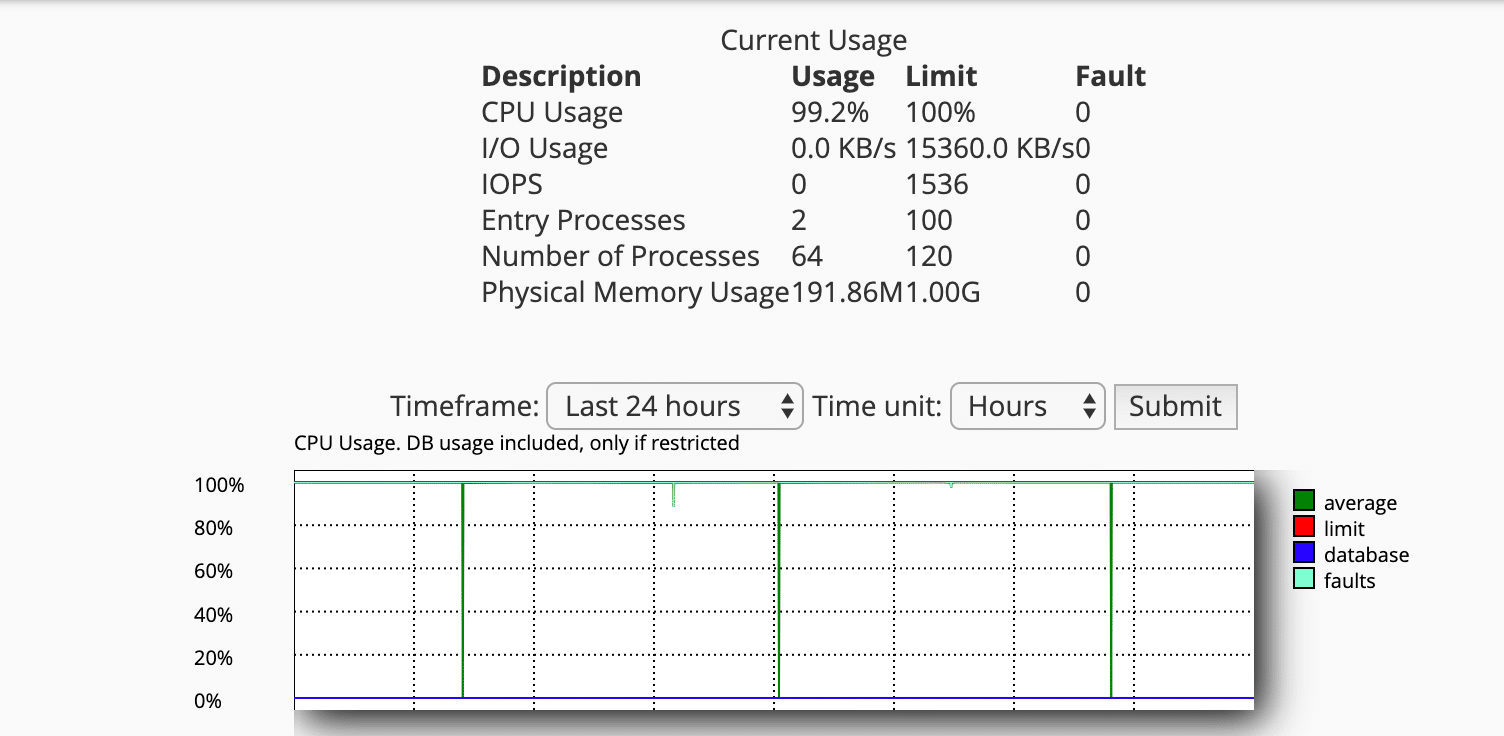Click the Usage column header
Viewport: 1504px width, 736px height.
tap(832, 77)
